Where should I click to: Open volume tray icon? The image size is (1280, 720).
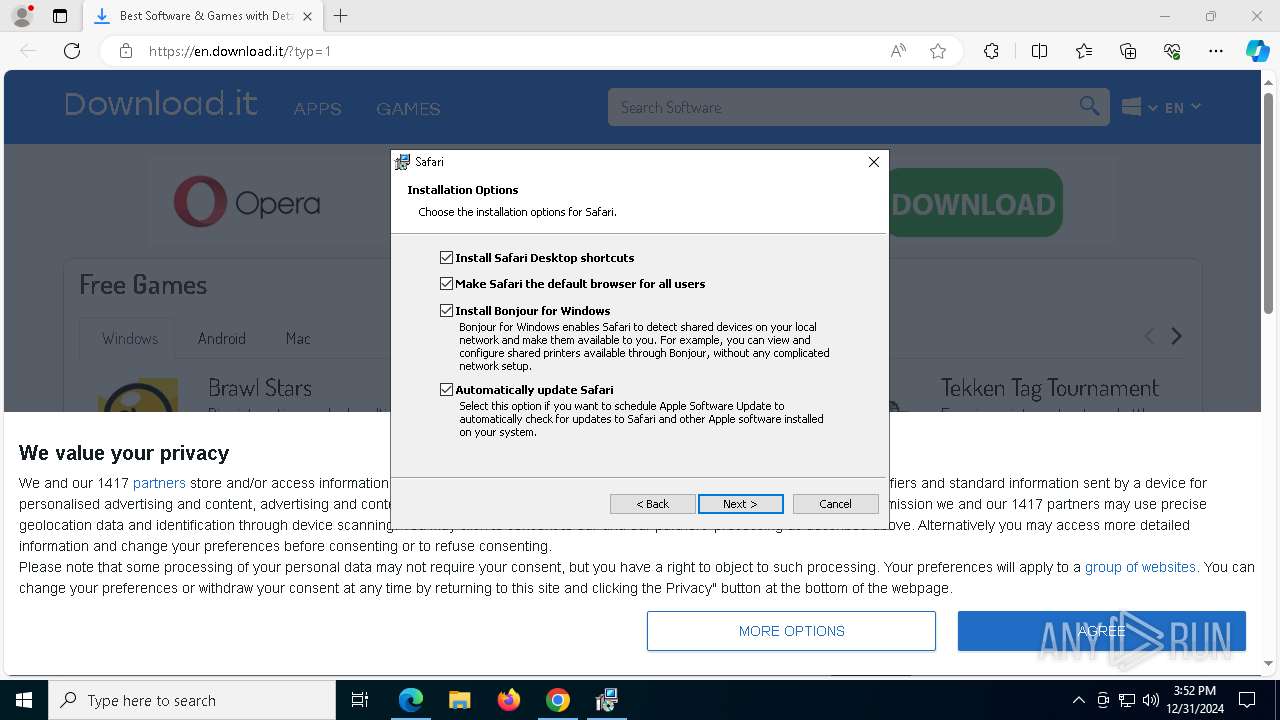(x=1151, y=700)
